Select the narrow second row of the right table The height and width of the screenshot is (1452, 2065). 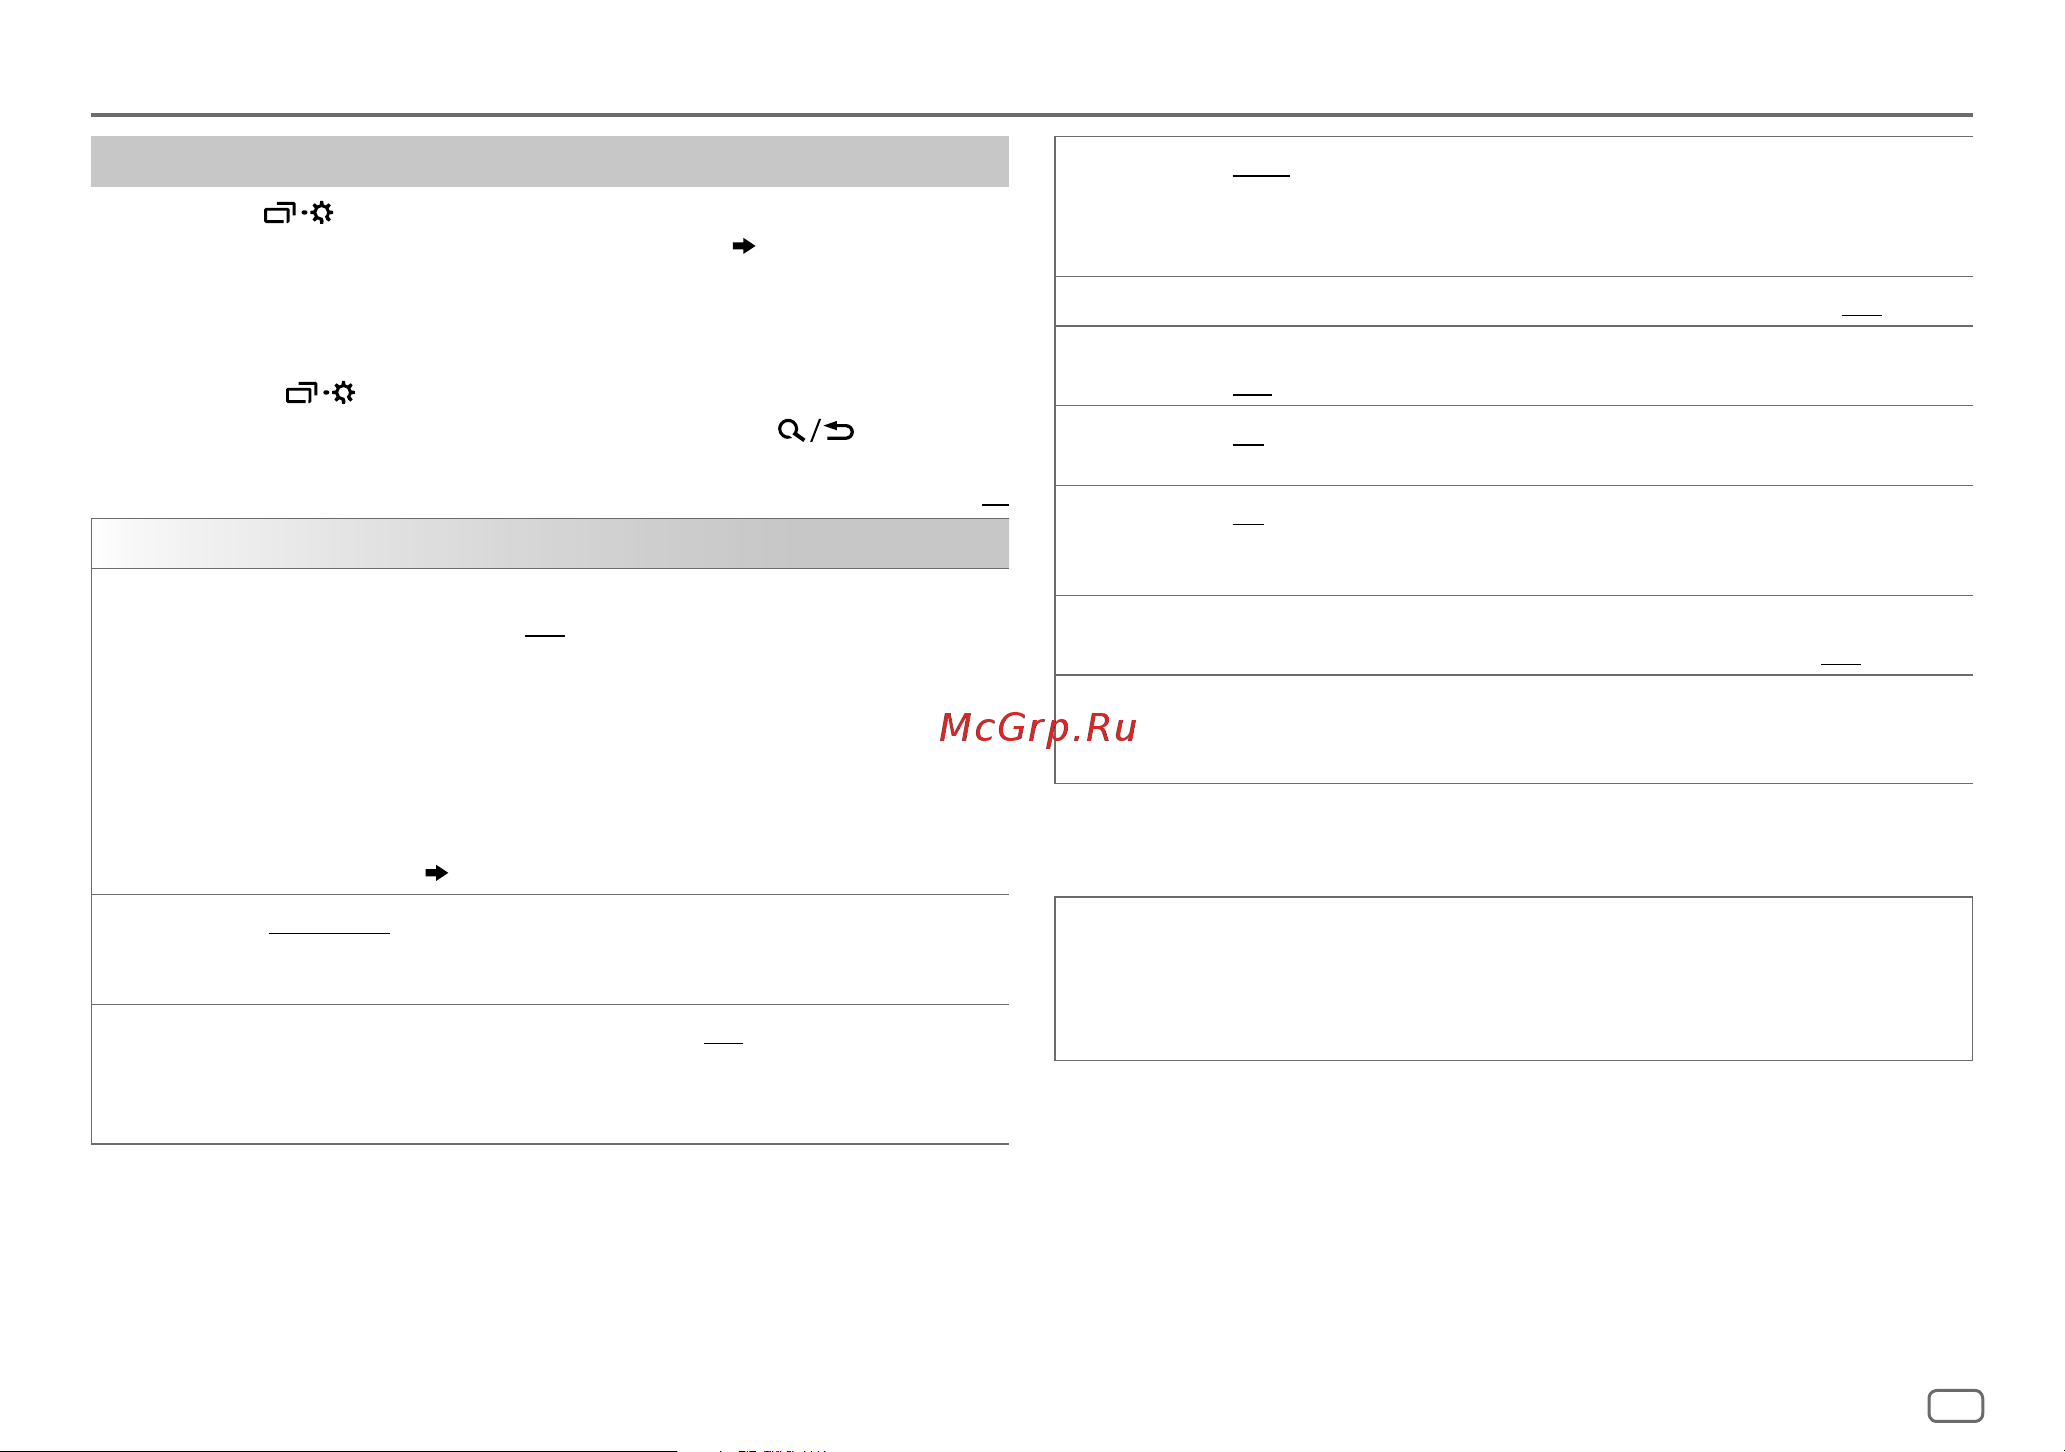pos(1513,301)
